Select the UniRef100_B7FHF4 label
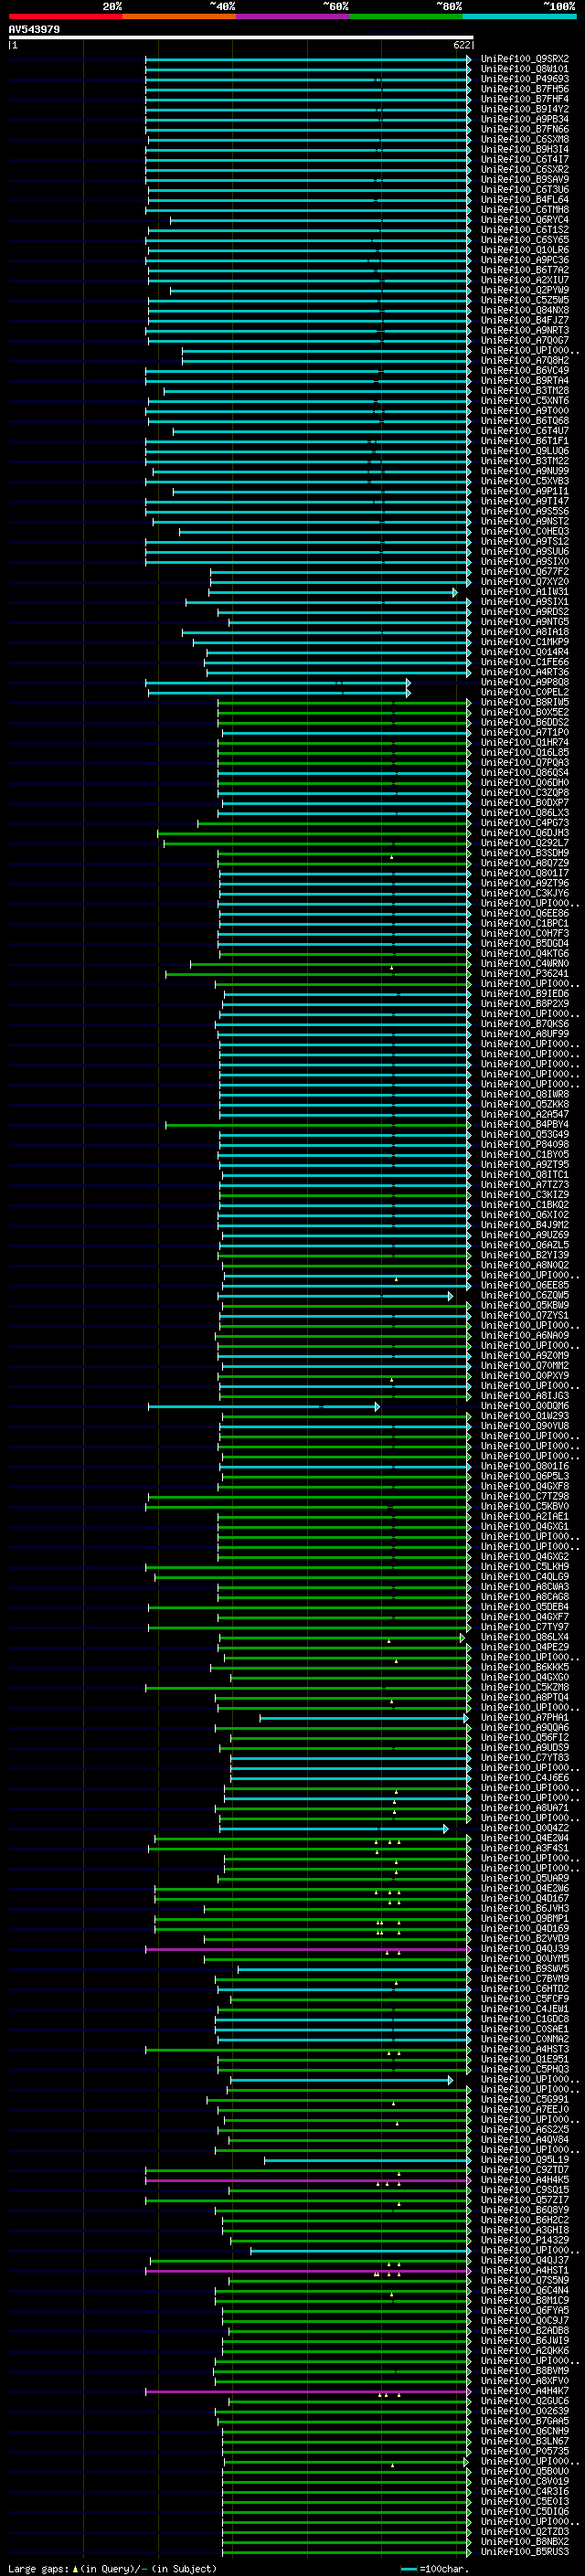585x2576 pixels. (x=525, y=99)
